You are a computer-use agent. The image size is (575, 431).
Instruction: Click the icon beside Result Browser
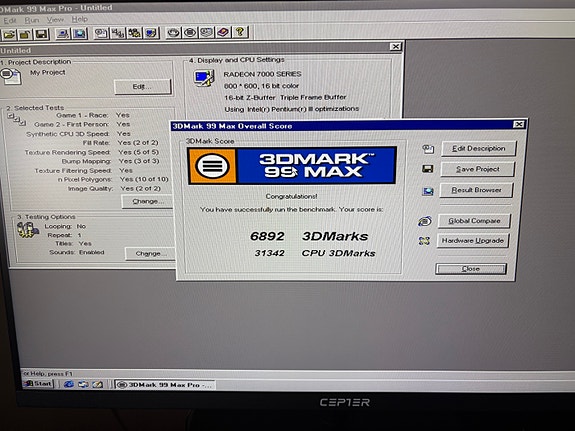[x=428, y=191]
